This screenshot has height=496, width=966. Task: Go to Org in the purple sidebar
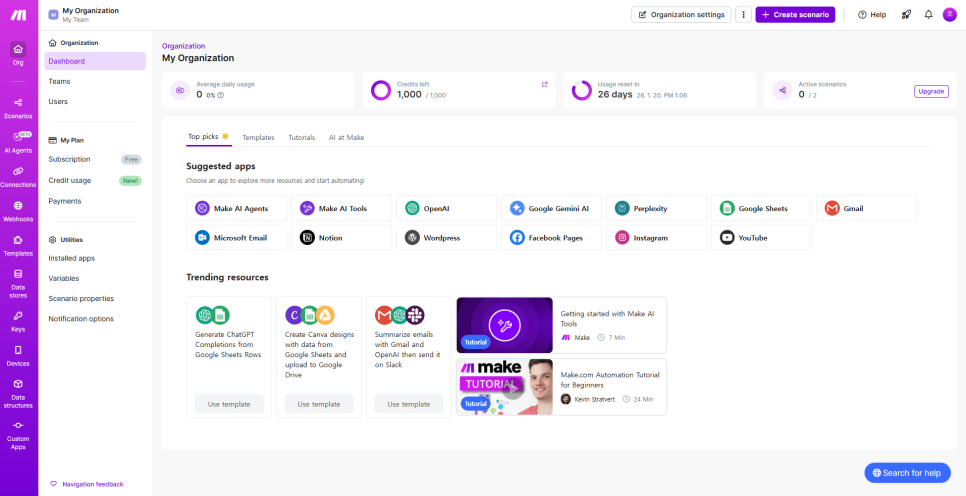18,54
